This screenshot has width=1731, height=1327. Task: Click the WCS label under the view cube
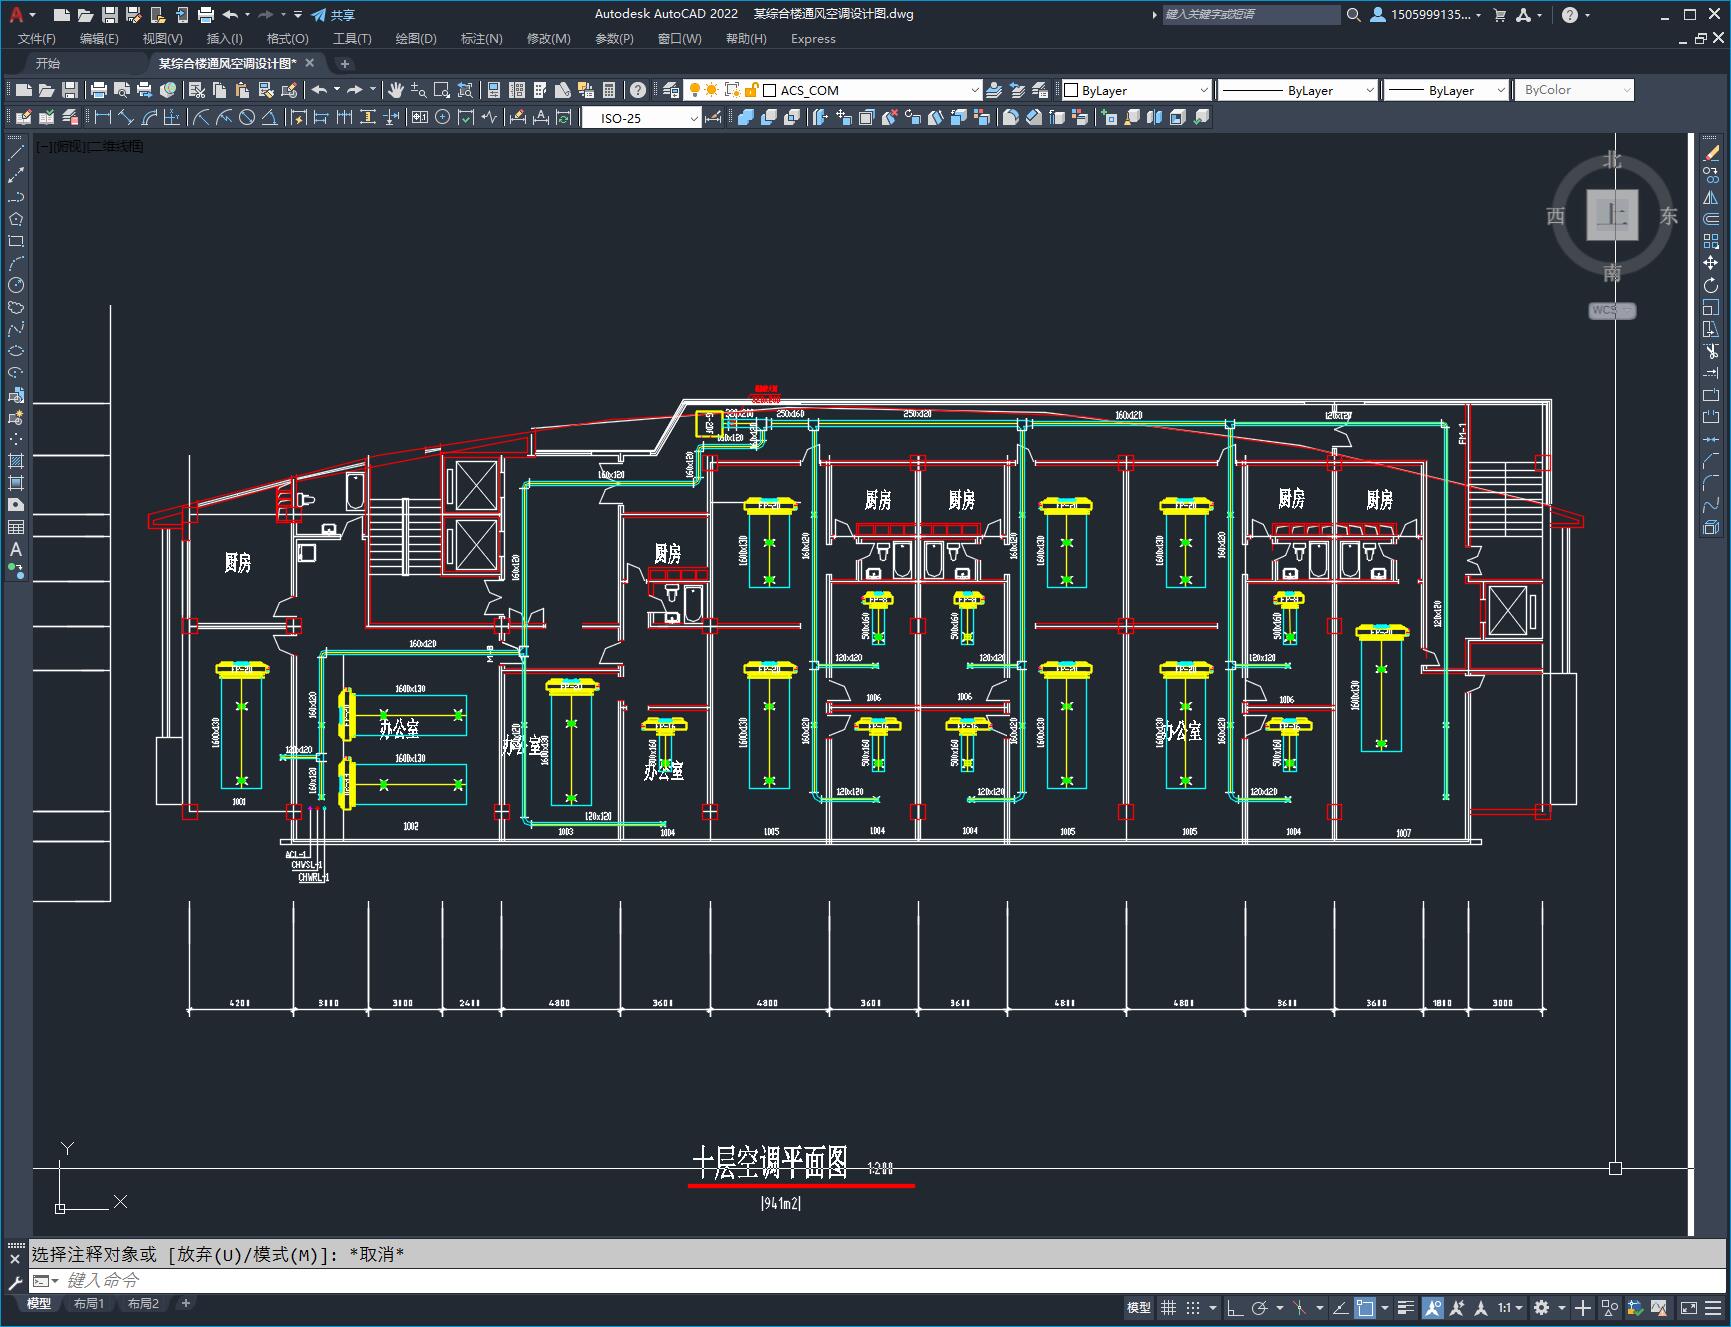1612,311
